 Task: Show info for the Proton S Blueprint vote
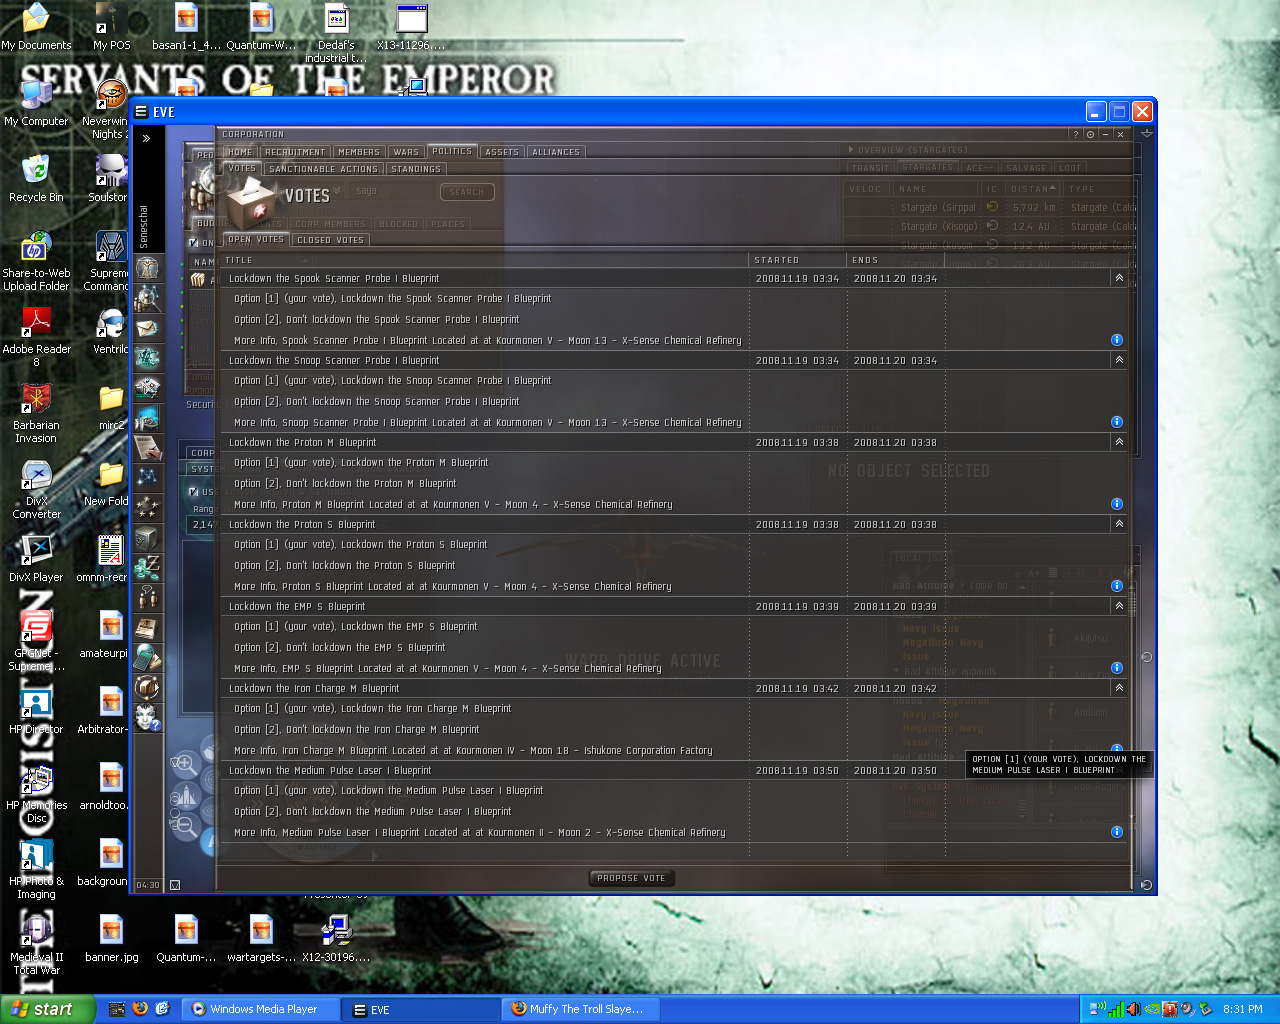coord(1117,586)
